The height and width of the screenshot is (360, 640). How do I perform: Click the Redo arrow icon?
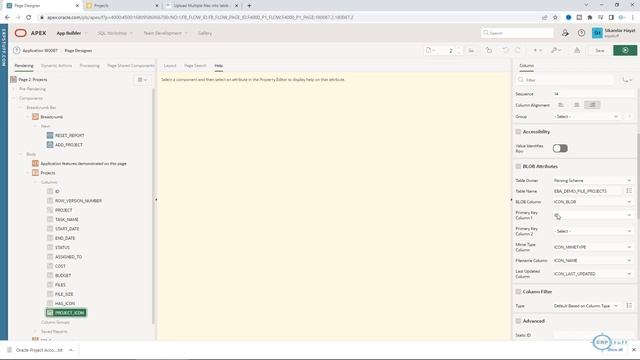tap(518, 50)
